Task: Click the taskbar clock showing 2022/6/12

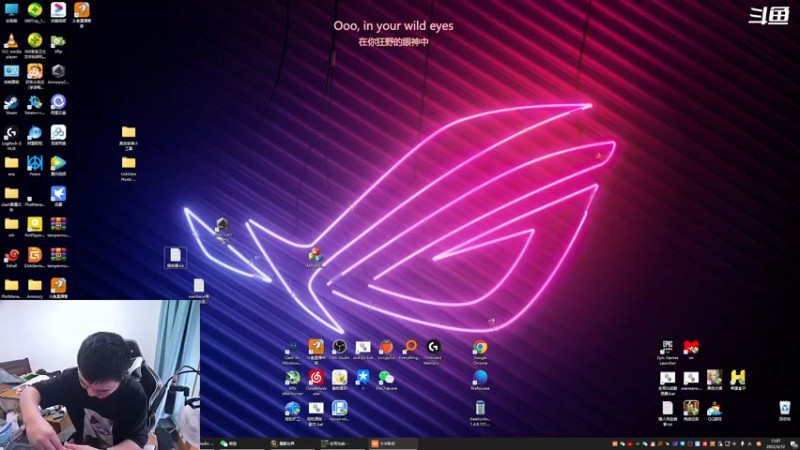Action: click(776, 443)
